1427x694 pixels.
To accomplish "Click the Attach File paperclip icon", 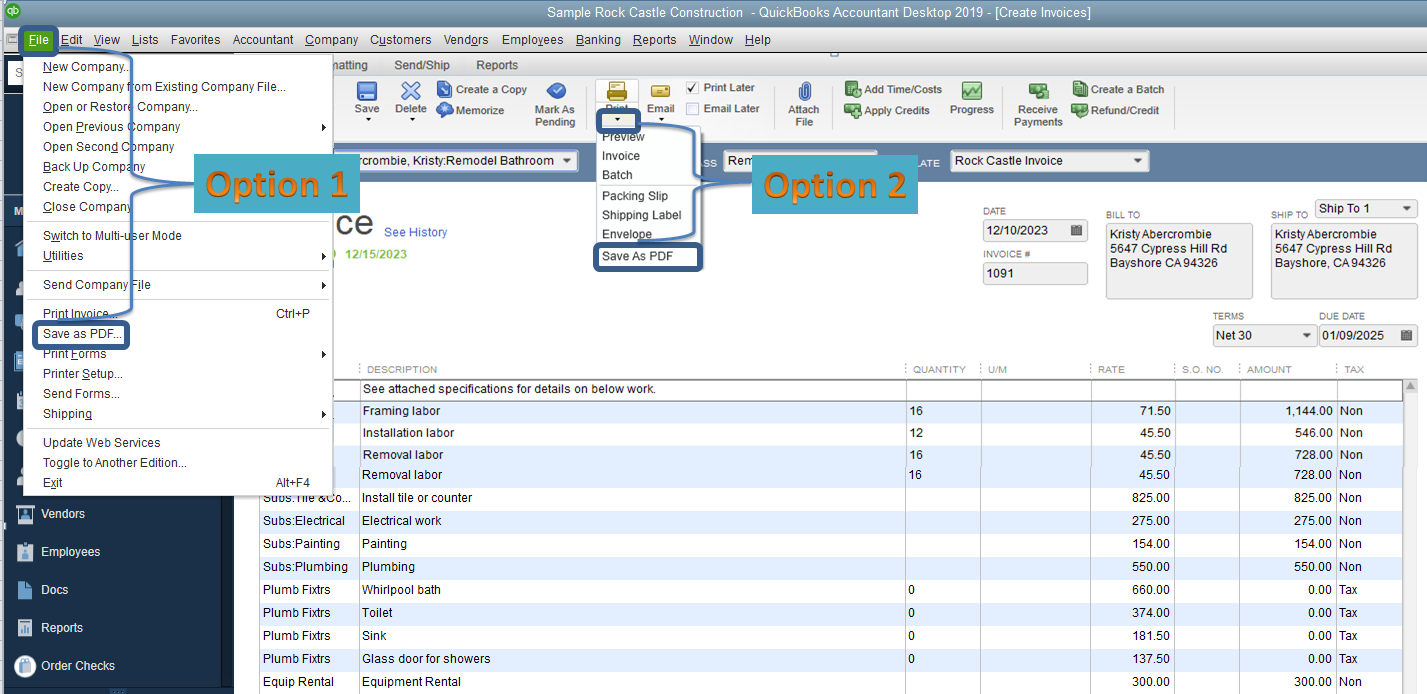I will [803, 92].
